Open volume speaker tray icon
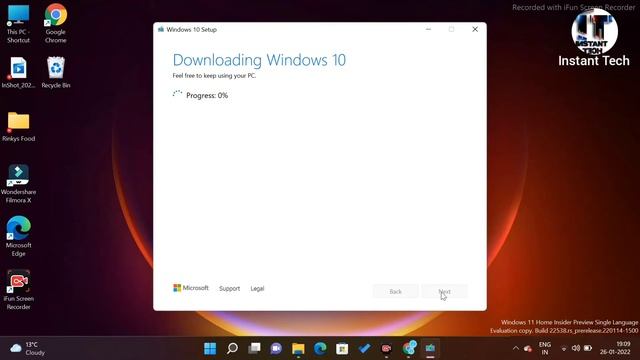Image resolution: width=640 pixels, height=360 pixels. point(576,348)
